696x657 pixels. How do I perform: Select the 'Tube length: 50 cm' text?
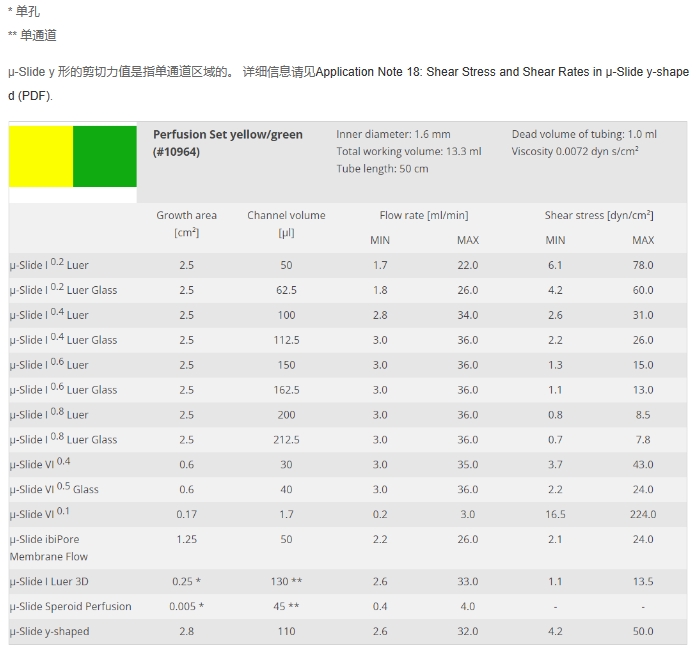pyautogui.click(x=382, y=169)
